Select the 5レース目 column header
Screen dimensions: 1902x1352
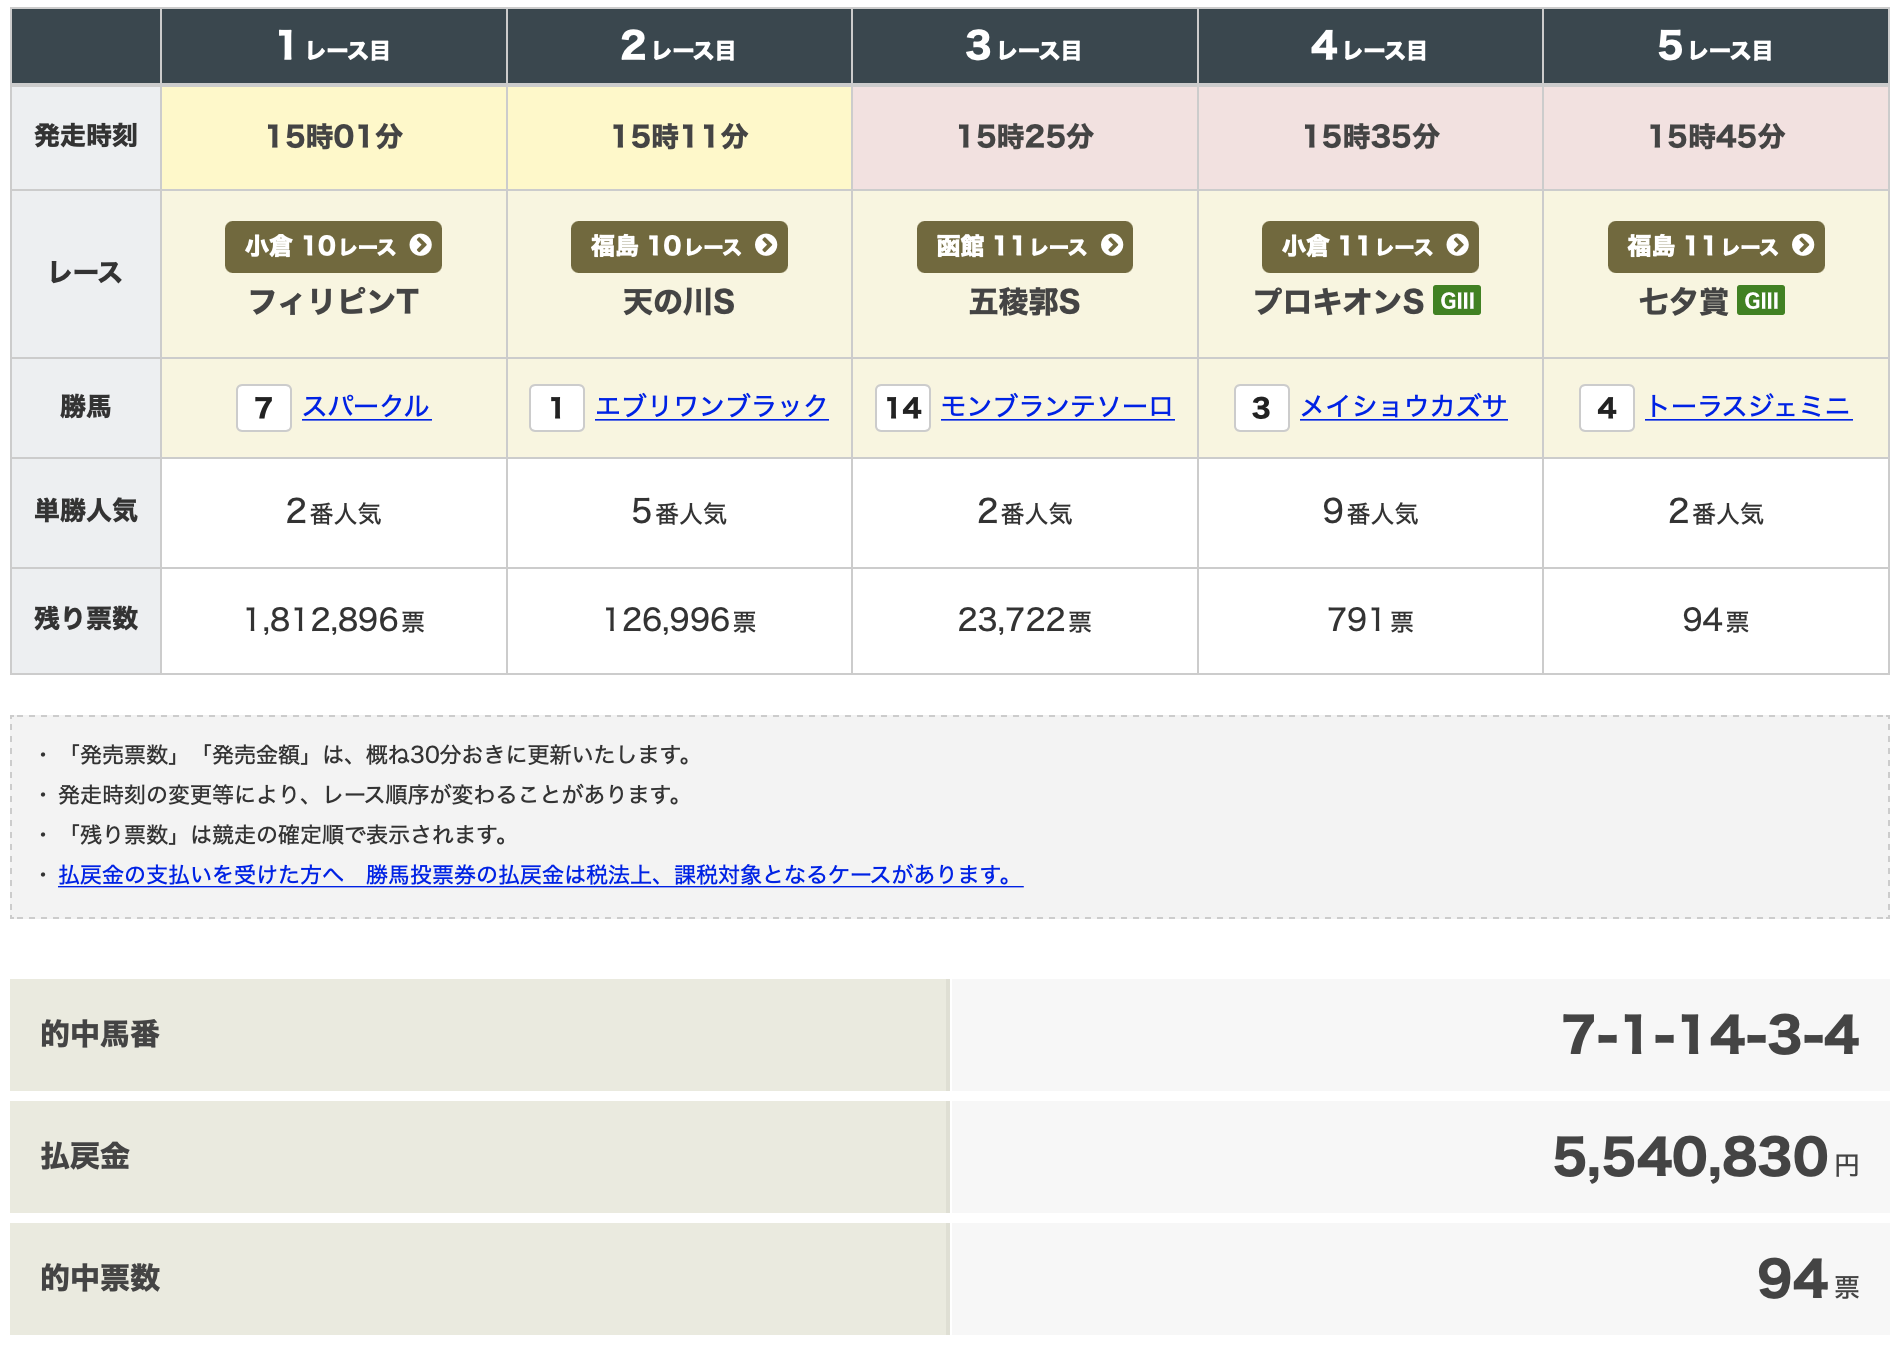tap(1715, 47)
